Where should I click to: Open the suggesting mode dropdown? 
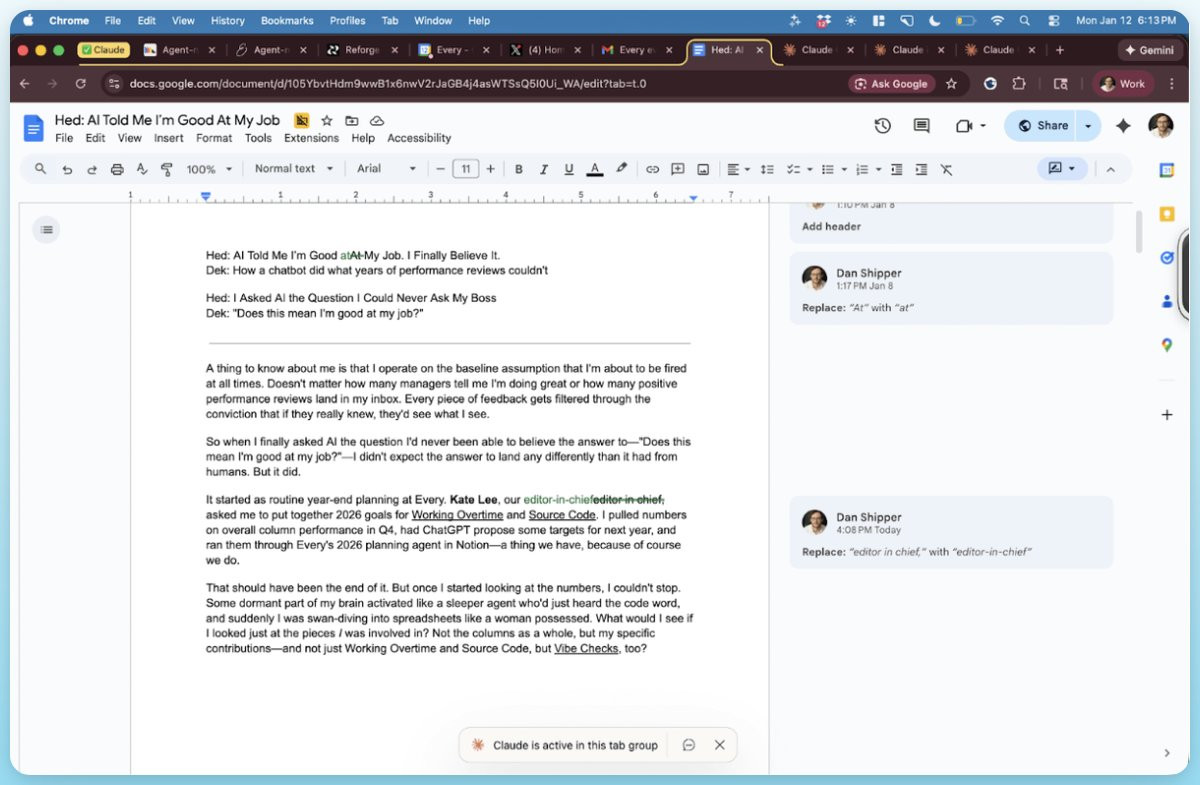coord(1062,168)
